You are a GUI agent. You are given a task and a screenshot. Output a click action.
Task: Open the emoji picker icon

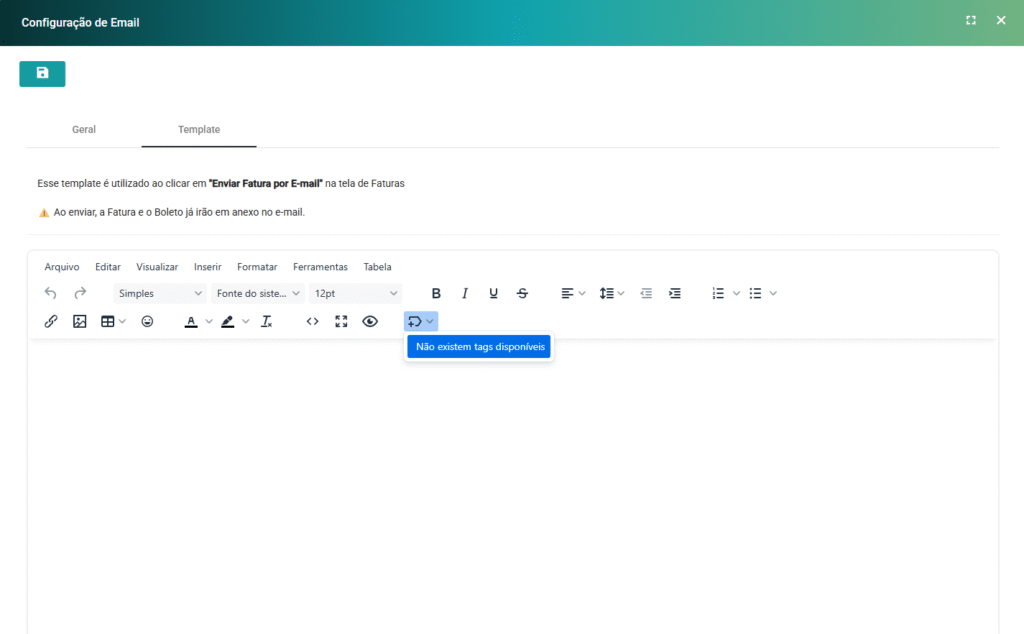pyautogui.click(x=147, y=322)
